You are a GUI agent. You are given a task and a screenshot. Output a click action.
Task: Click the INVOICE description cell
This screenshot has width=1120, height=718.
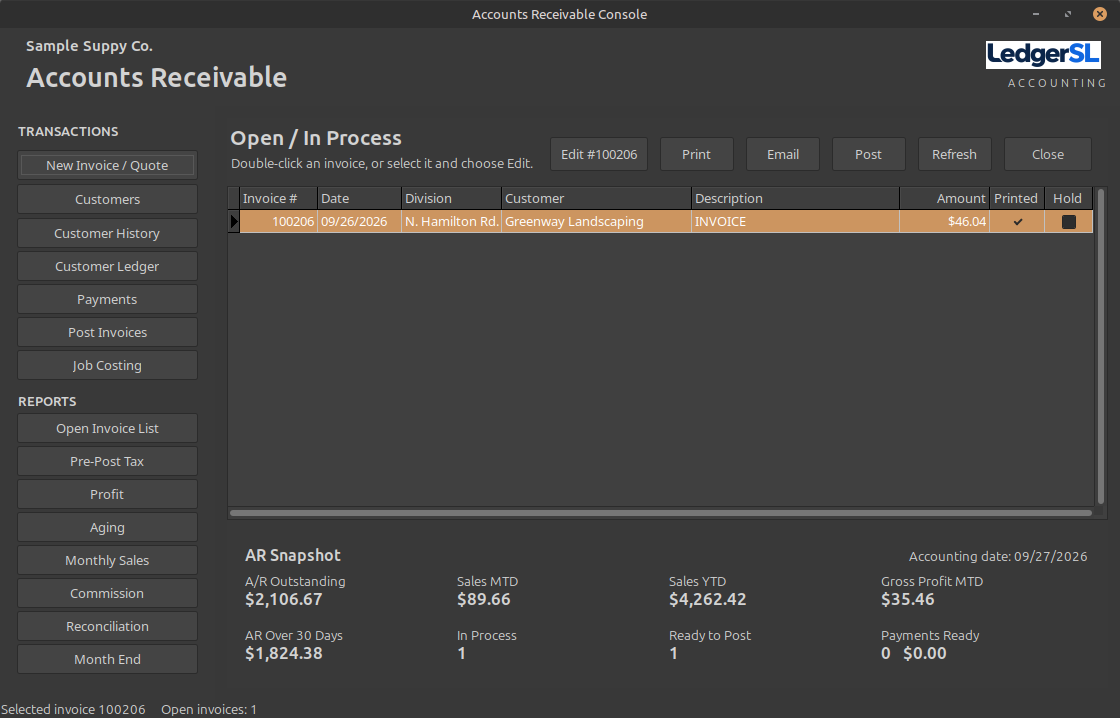click(796, 221)
